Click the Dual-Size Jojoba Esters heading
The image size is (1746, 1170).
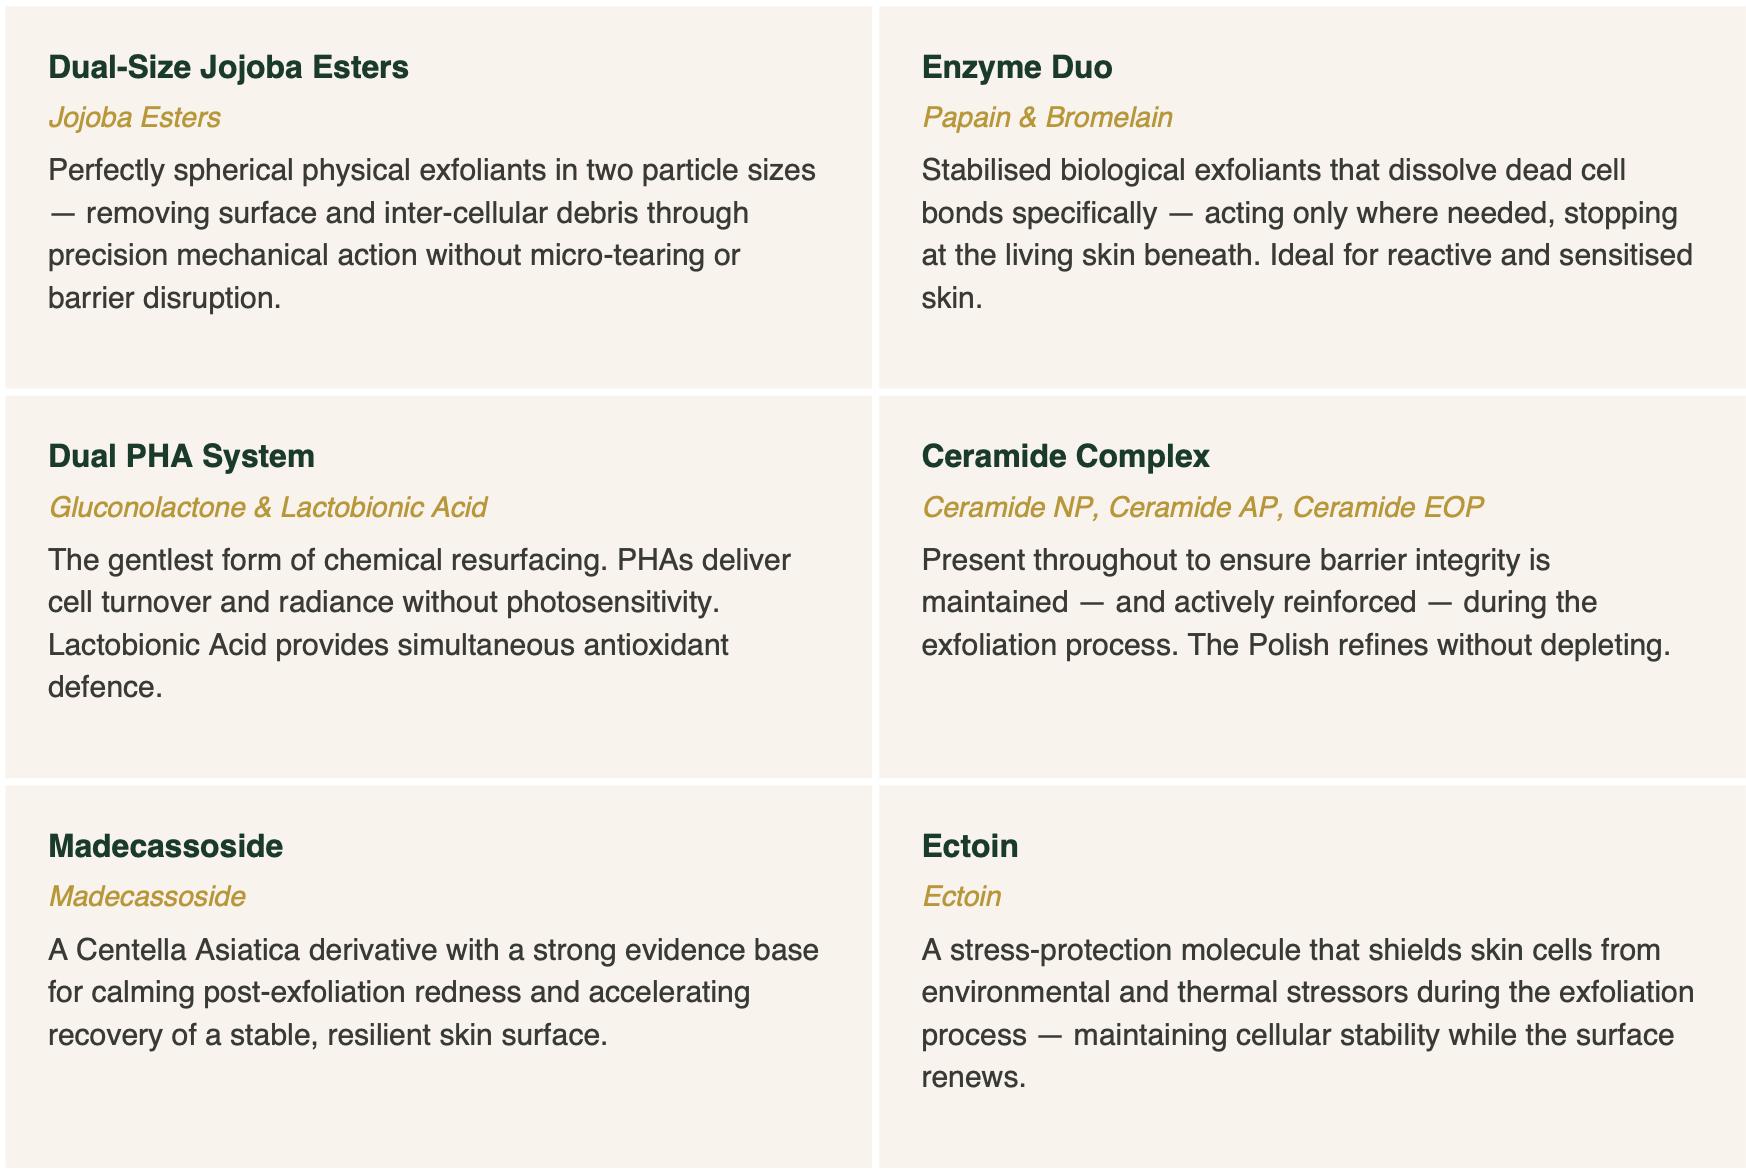[x=228, y=67]
